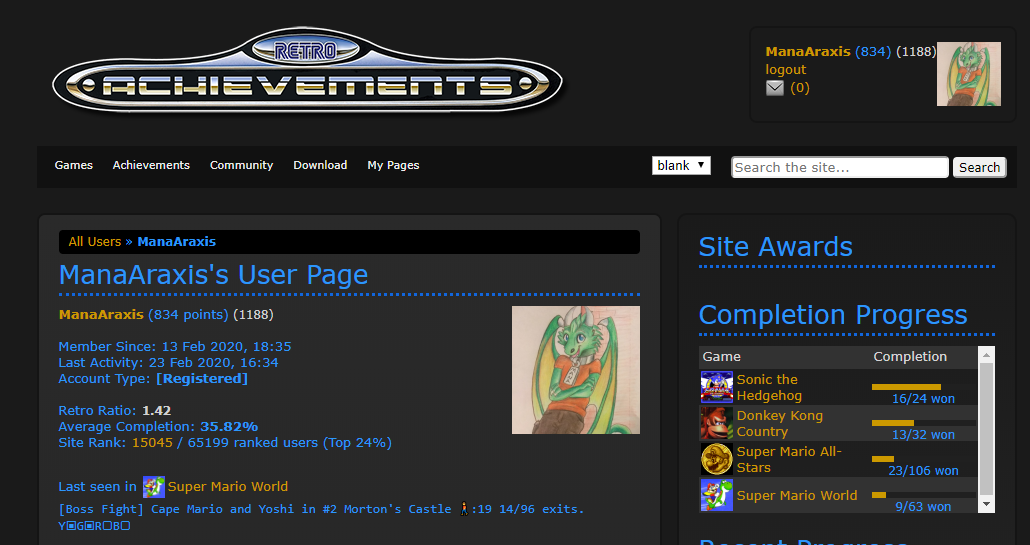Click the Completion column header
This screenshot has width=1030, height=545.
(910, 357)
